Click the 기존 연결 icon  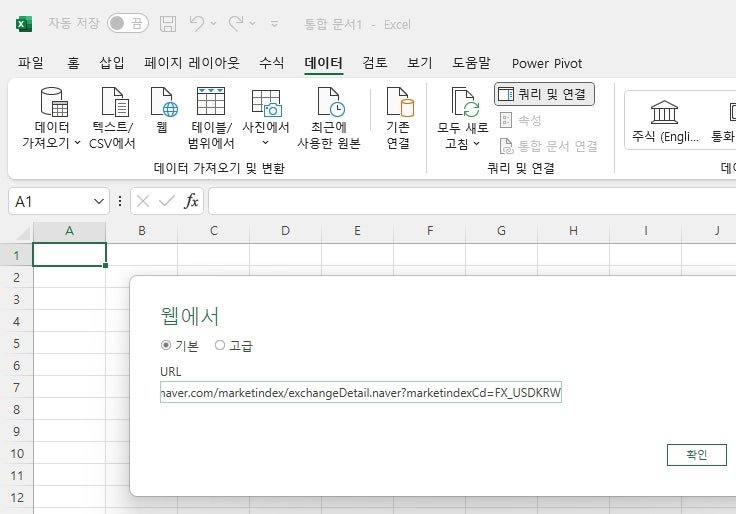[x=400, y=101]
